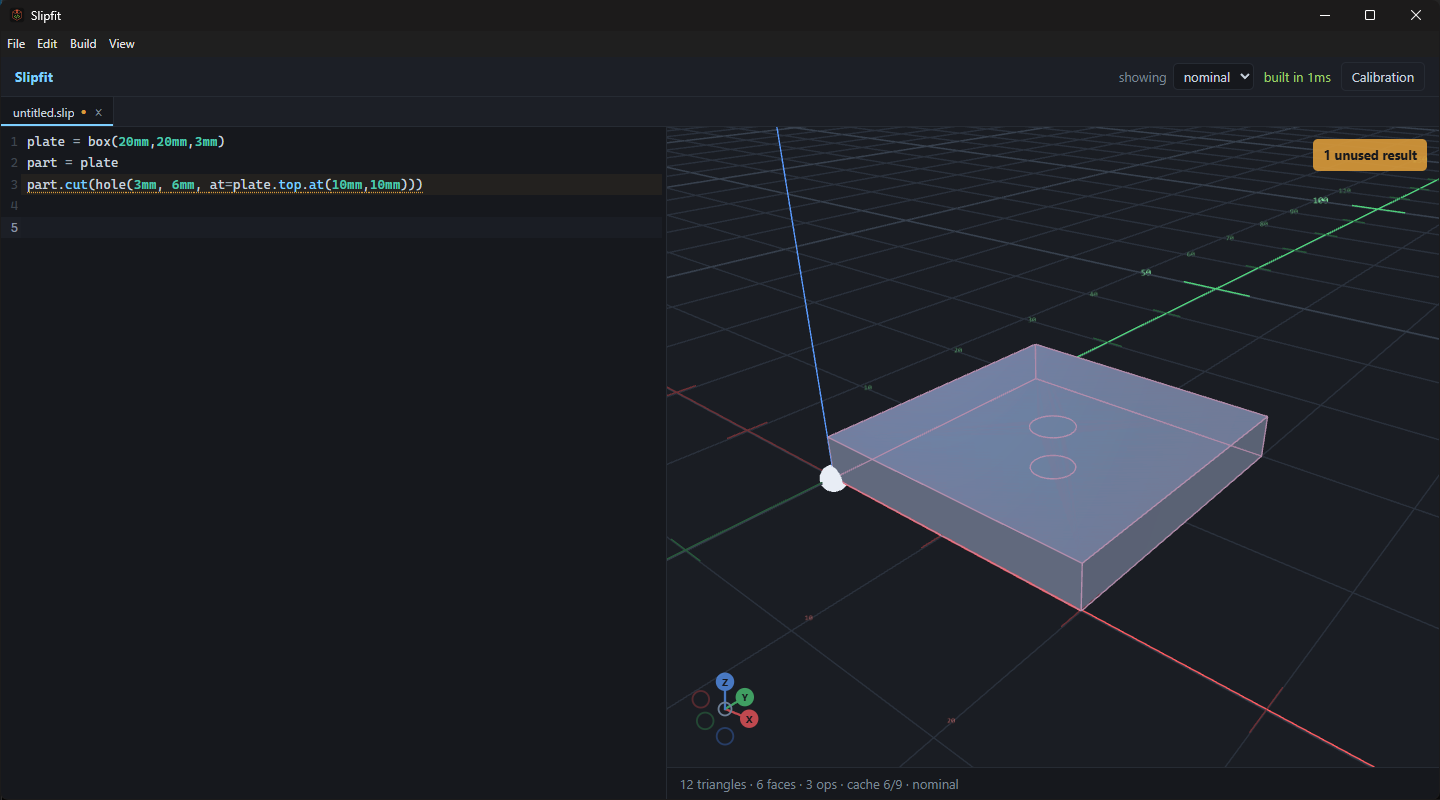Click the hollow green negative-Y gizmo circle
Viewport: 1440px width, 800px height.
coord(705,721)
